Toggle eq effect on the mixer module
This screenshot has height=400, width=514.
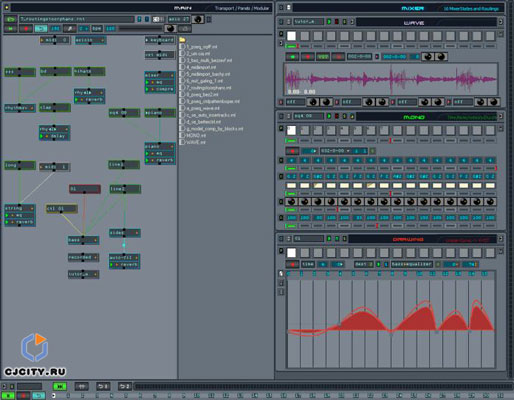160,82
